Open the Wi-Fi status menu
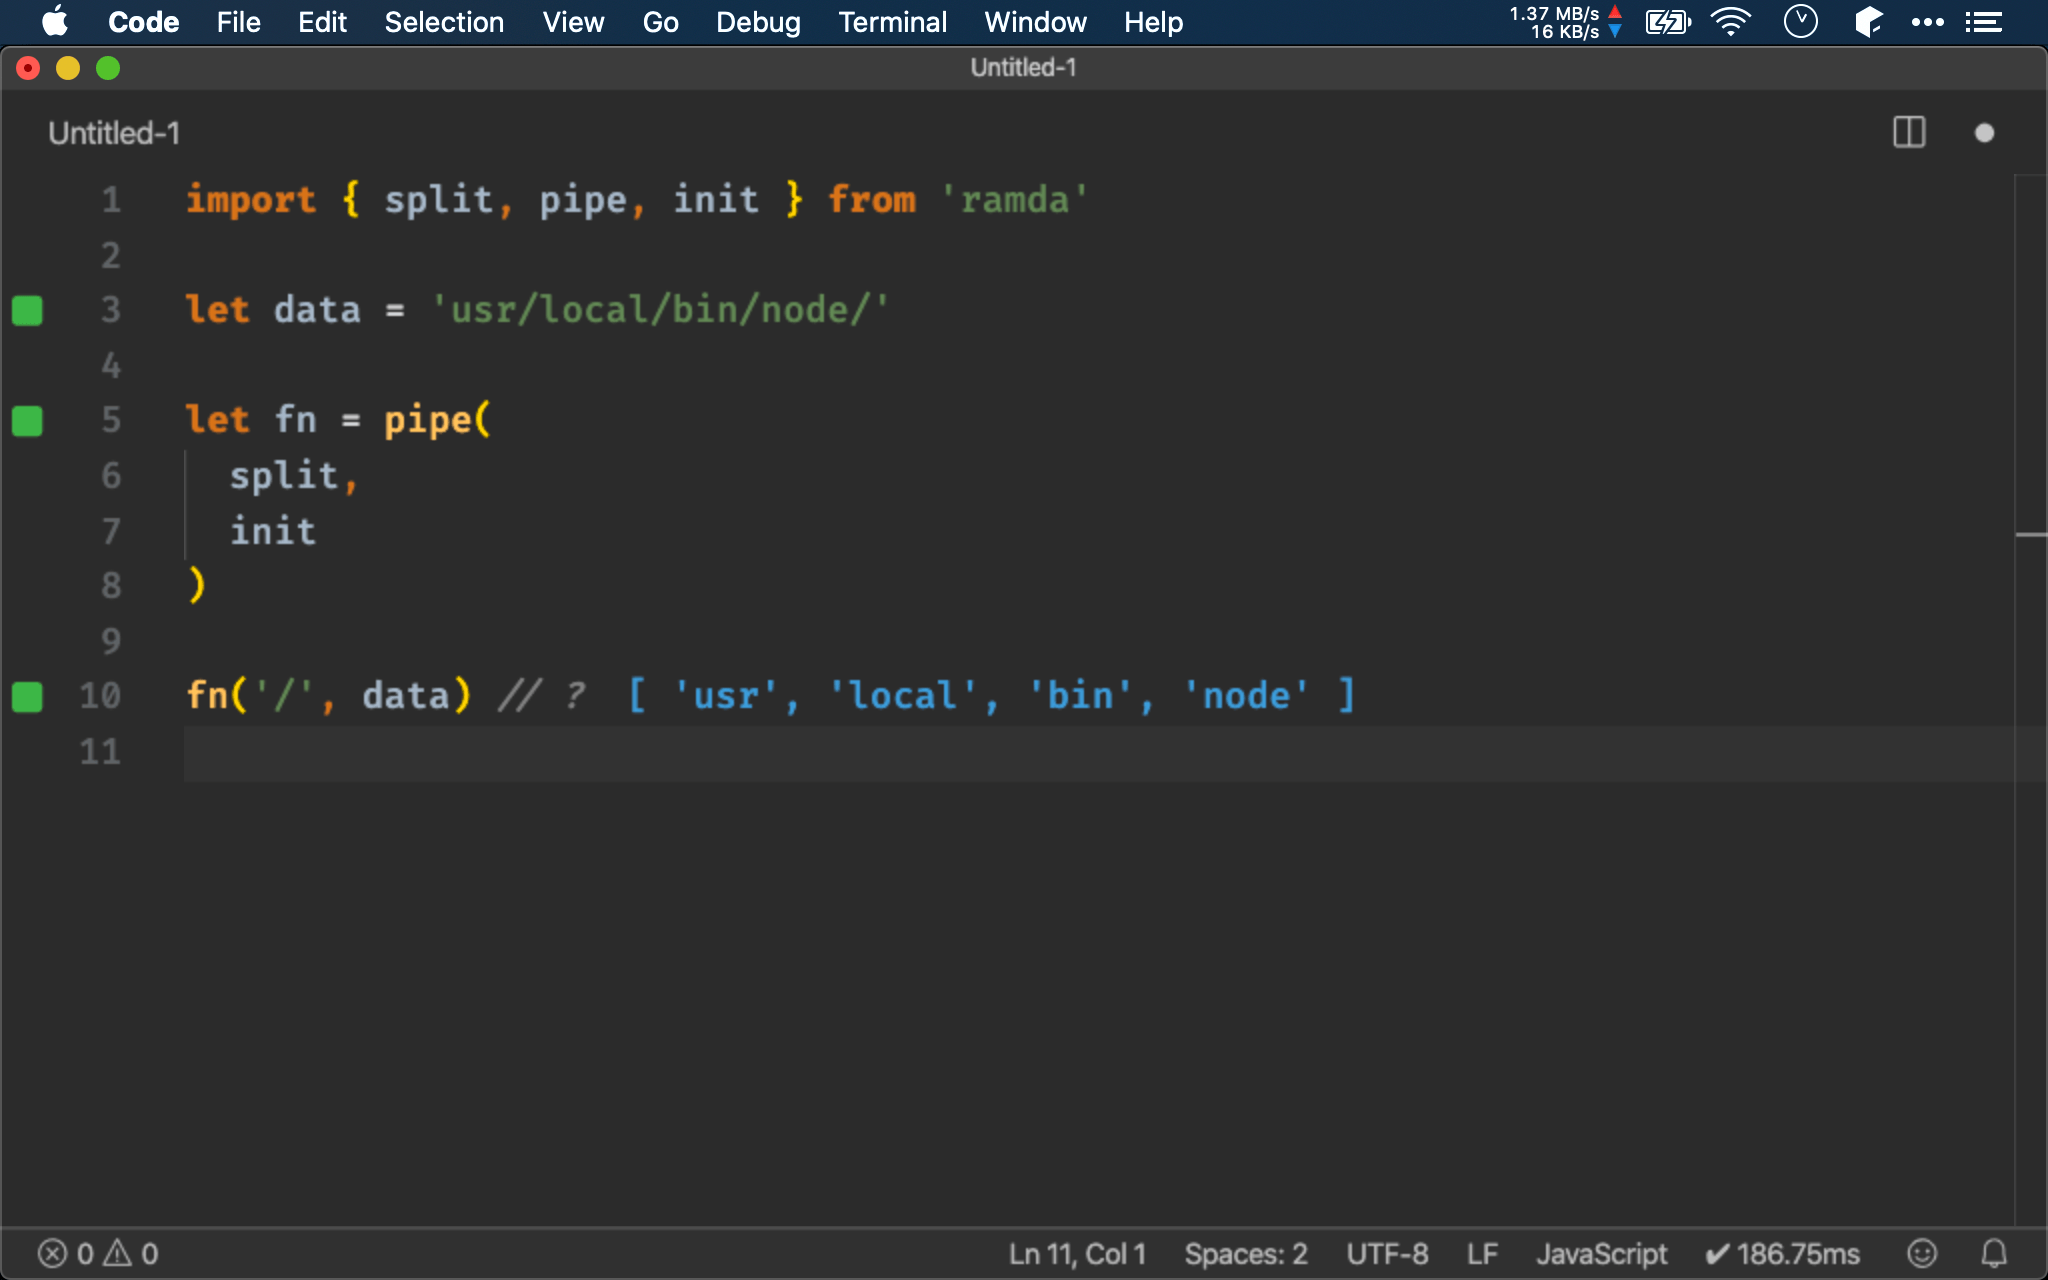The image size is (2048, 1280). tap(1731, 22)
